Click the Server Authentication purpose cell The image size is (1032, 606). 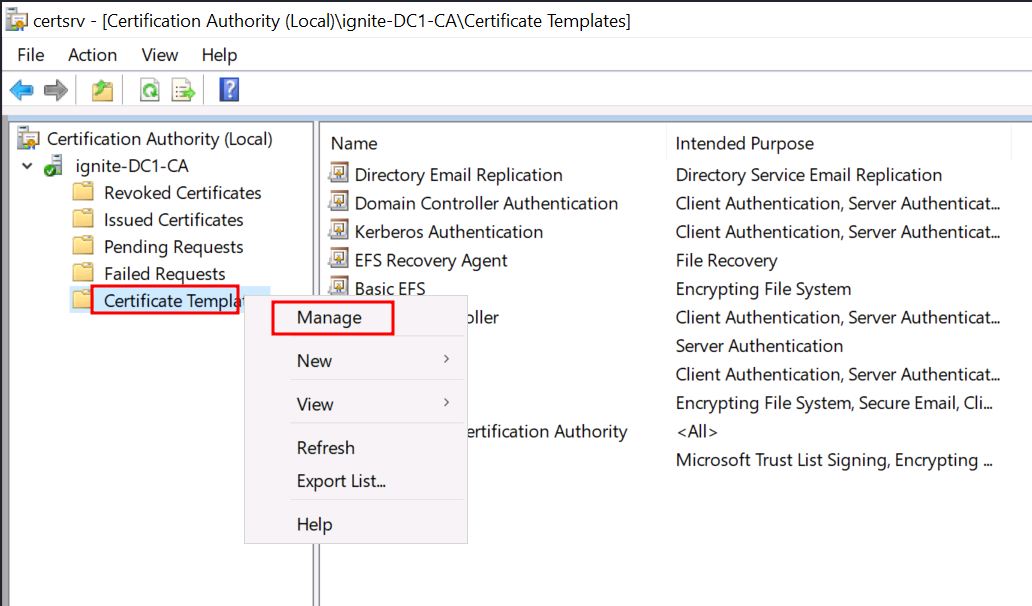click(x=759, y=346)
